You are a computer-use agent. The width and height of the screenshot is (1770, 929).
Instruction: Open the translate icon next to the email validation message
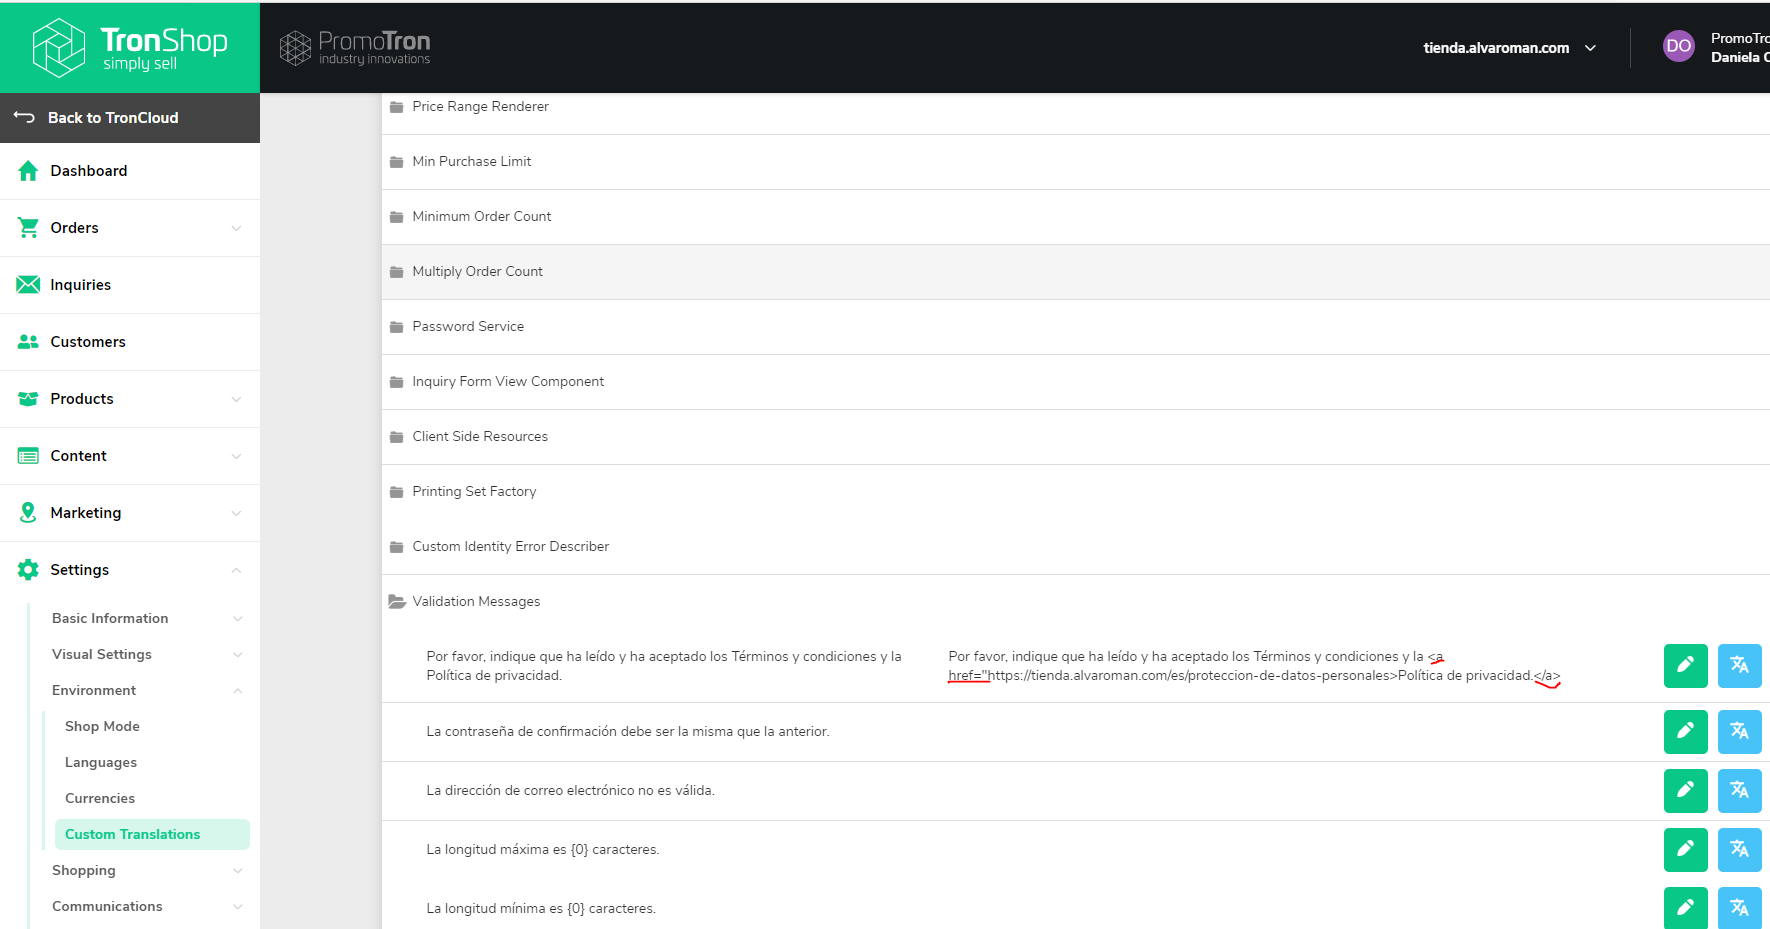pos(1740,790)
